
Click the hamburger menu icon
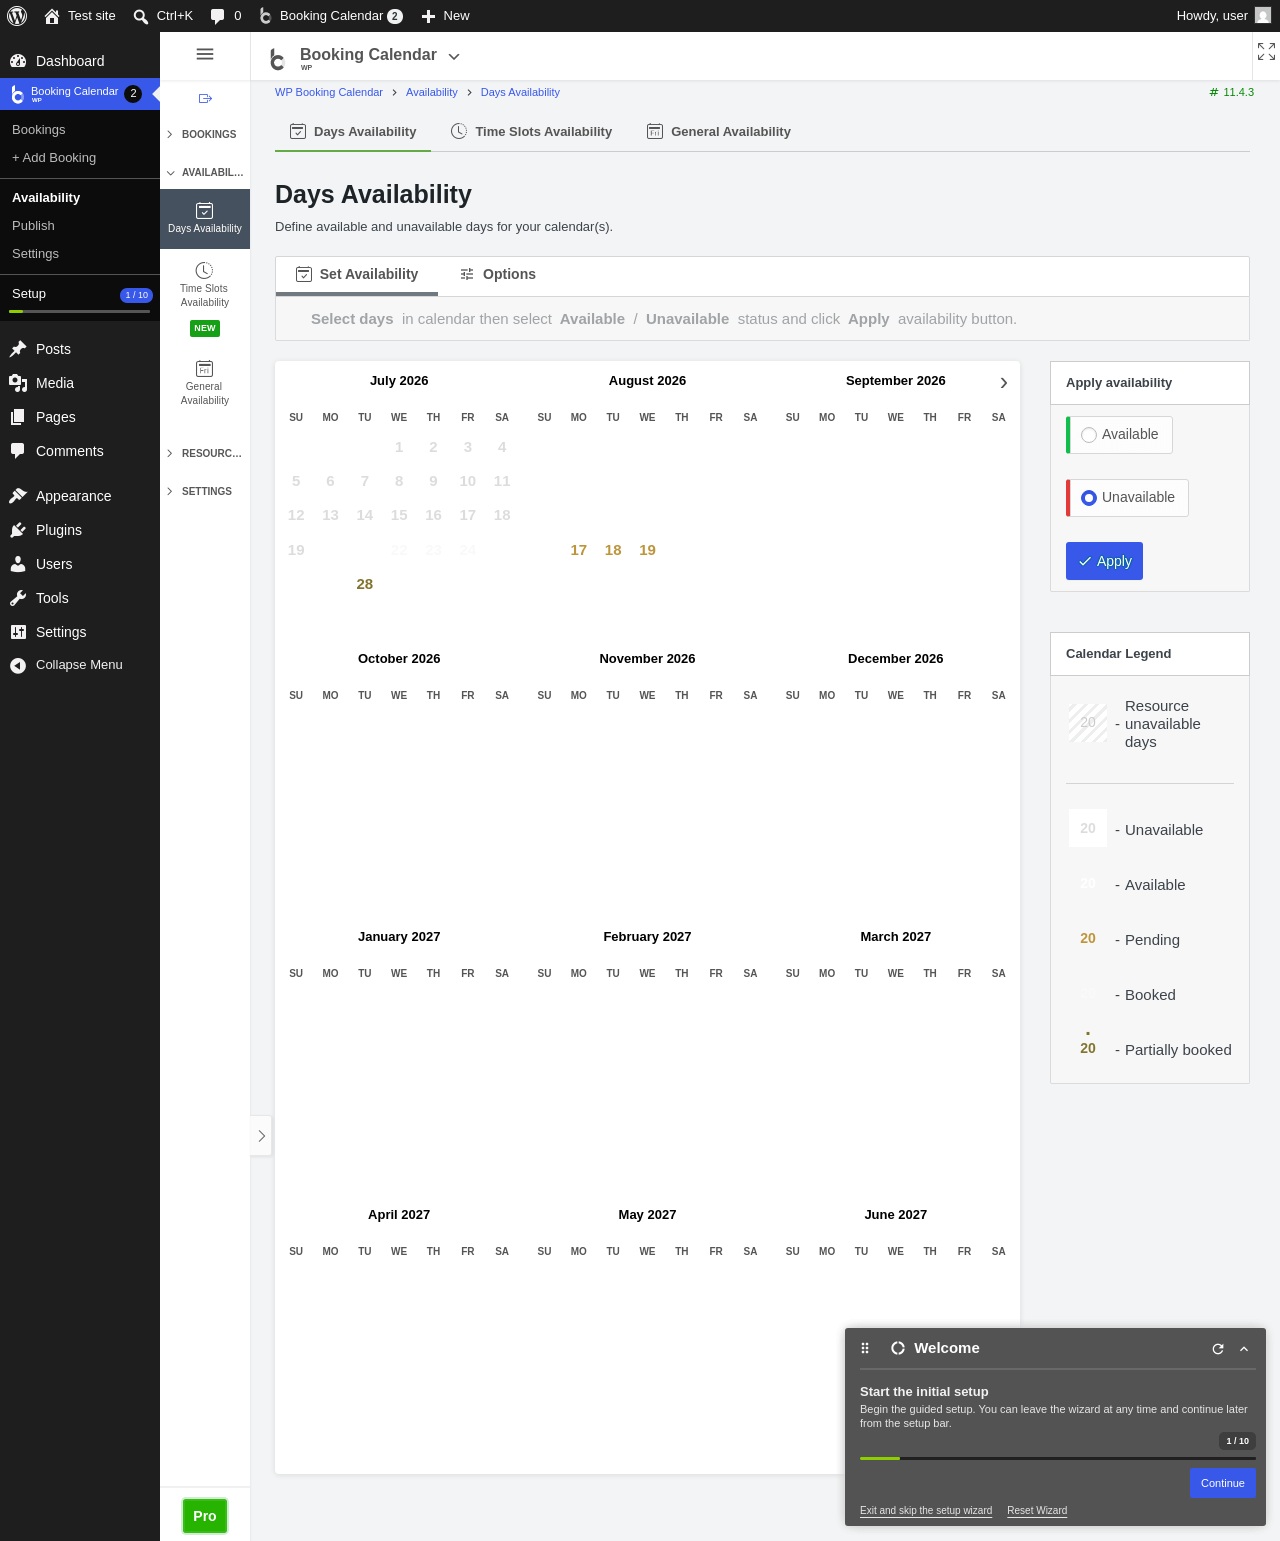(x=205, y=54)
